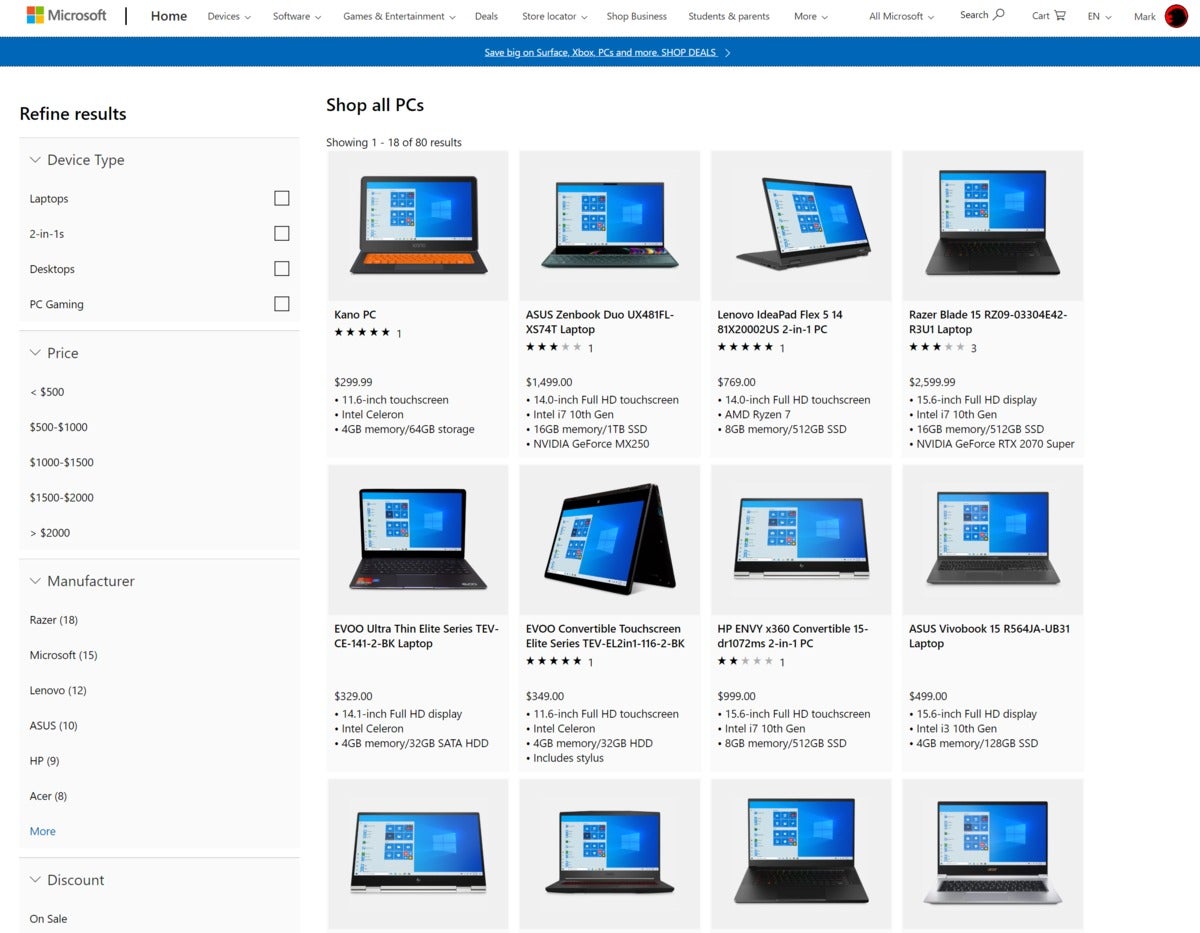1200x933 pixels.
Task: Open the More navigation dropdown
Action: pyautogui.click(x=811, y=16)
